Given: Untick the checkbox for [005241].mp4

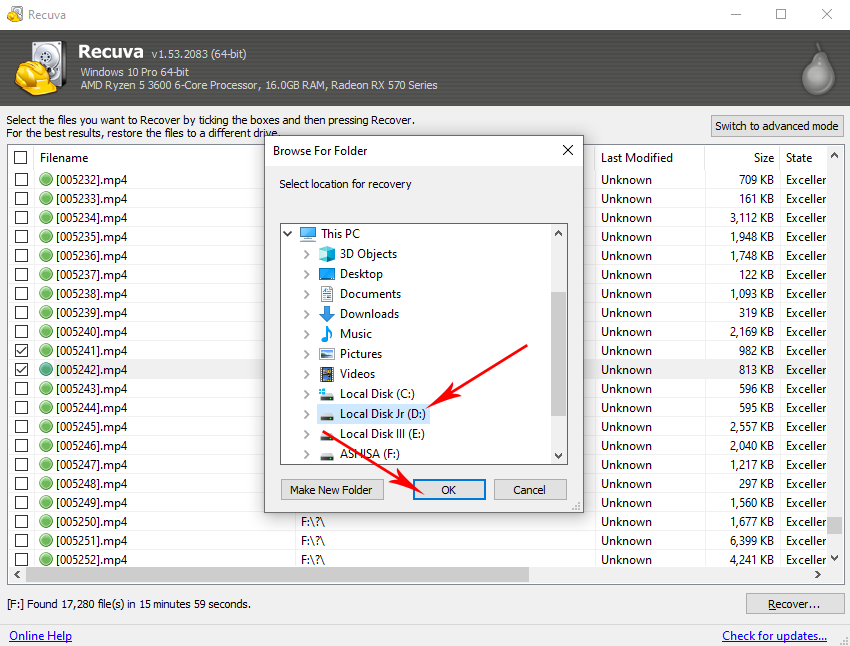Looking at the screenshot, I should [21, 351].
